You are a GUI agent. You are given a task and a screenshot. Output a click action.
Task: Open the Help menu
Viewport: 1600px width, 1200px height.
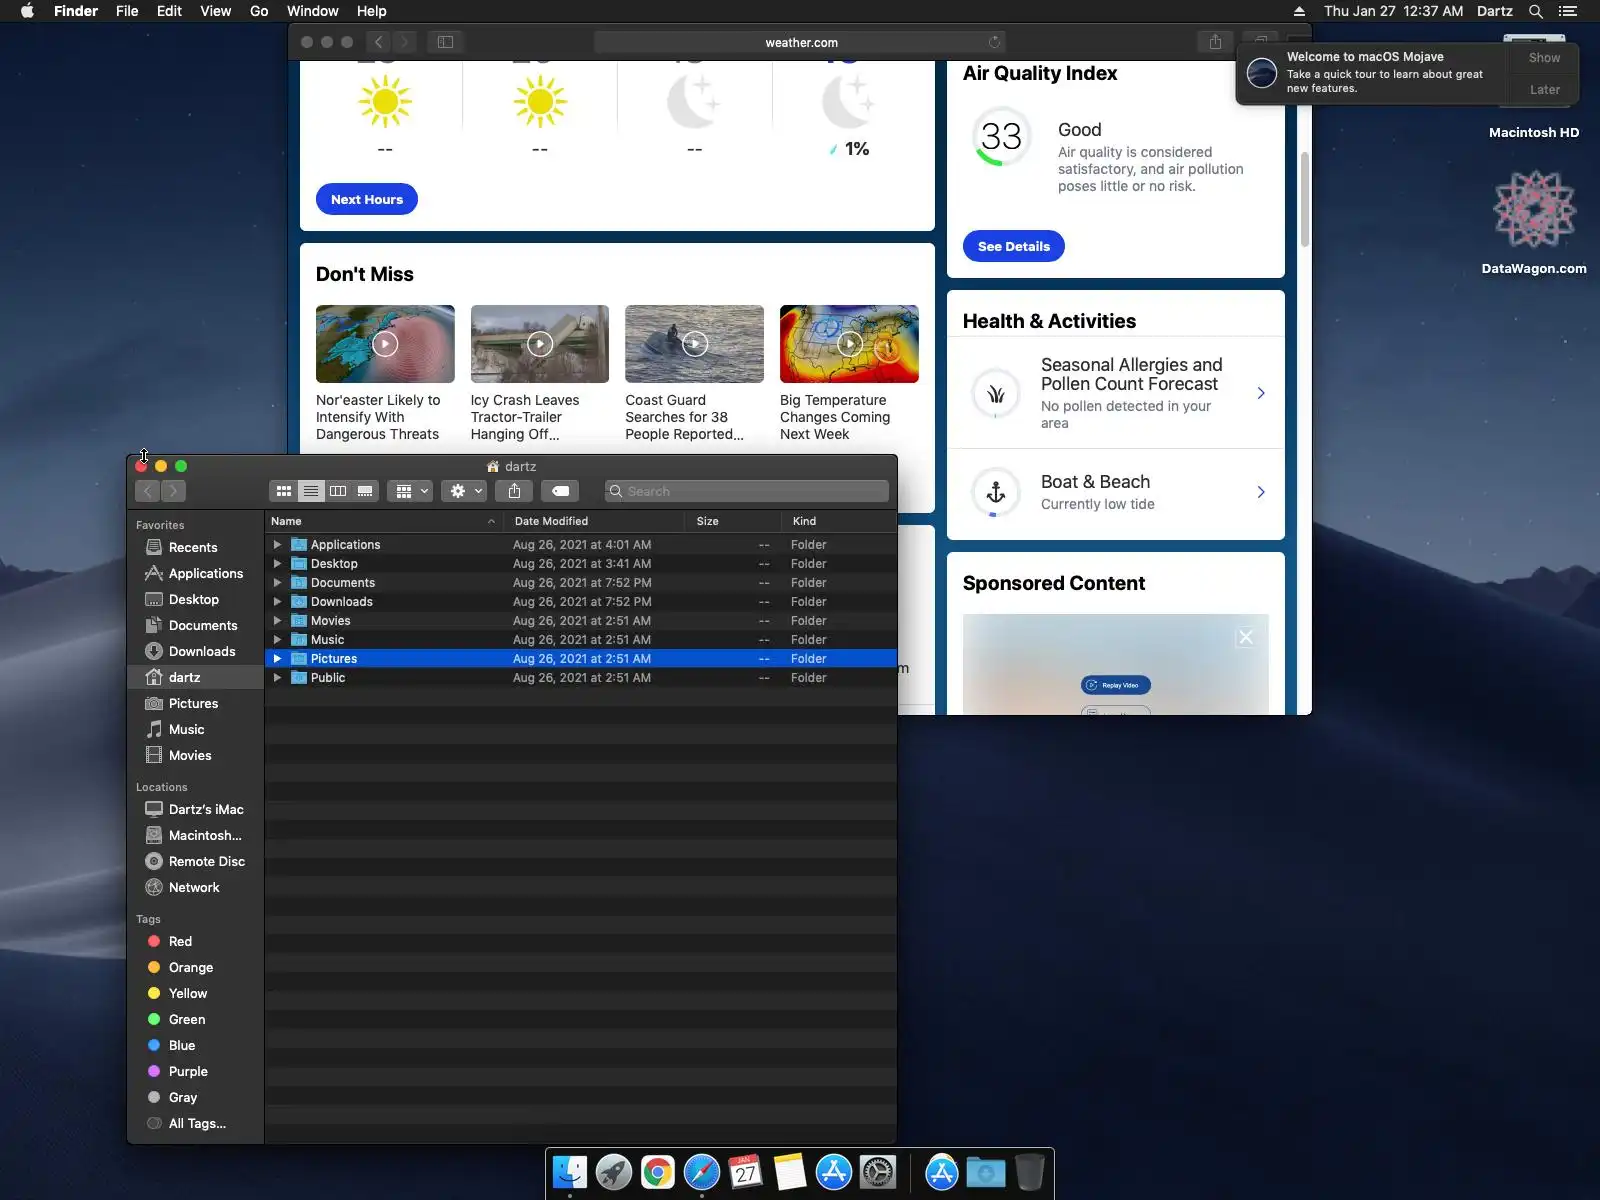pyautogui.click(x=371, y=11)
